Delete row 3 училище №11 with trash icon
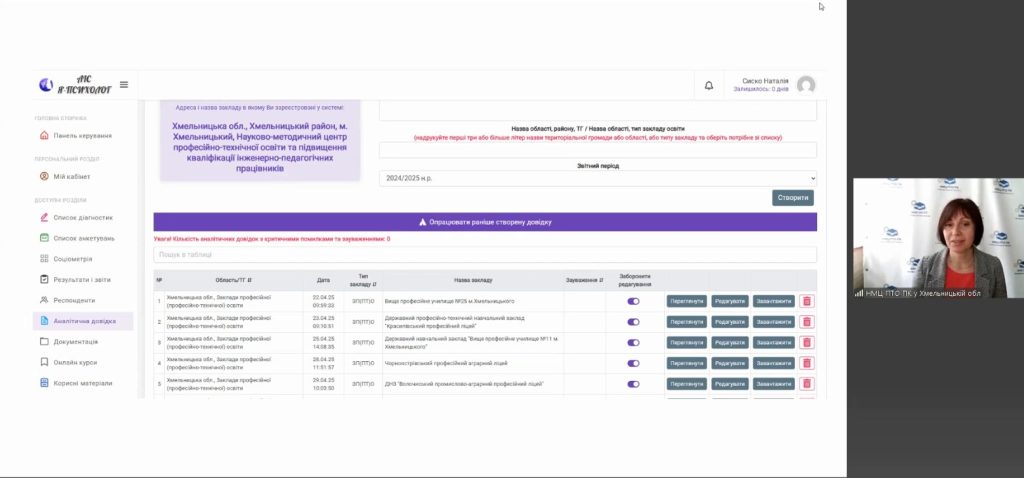Image resolution: width=1024 pixels, height=478 pixels. pos(807,342)
